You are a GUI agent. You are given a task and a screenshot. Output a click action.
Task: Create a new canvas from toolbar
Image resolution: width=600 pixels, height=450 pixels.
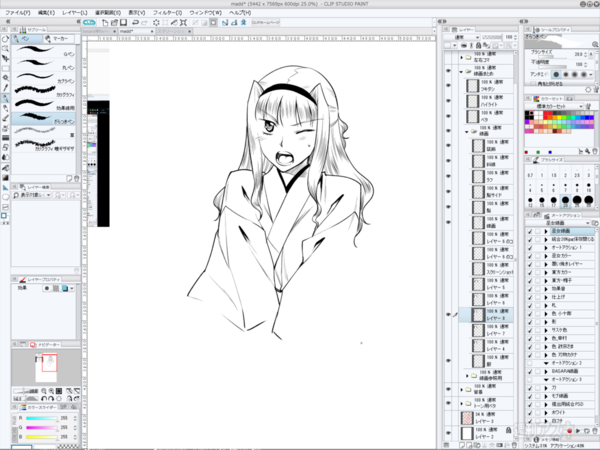105,23
